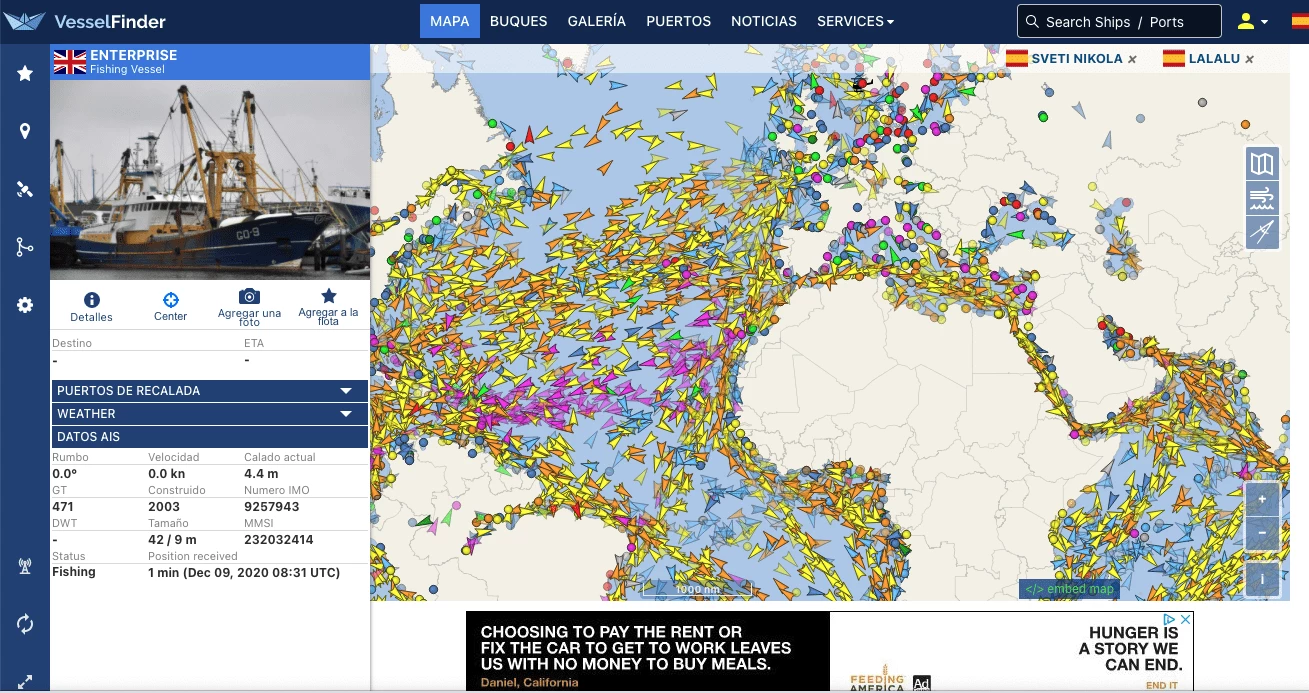
Task: Open the favorites star in left sidebar
Action: [25, 73]
